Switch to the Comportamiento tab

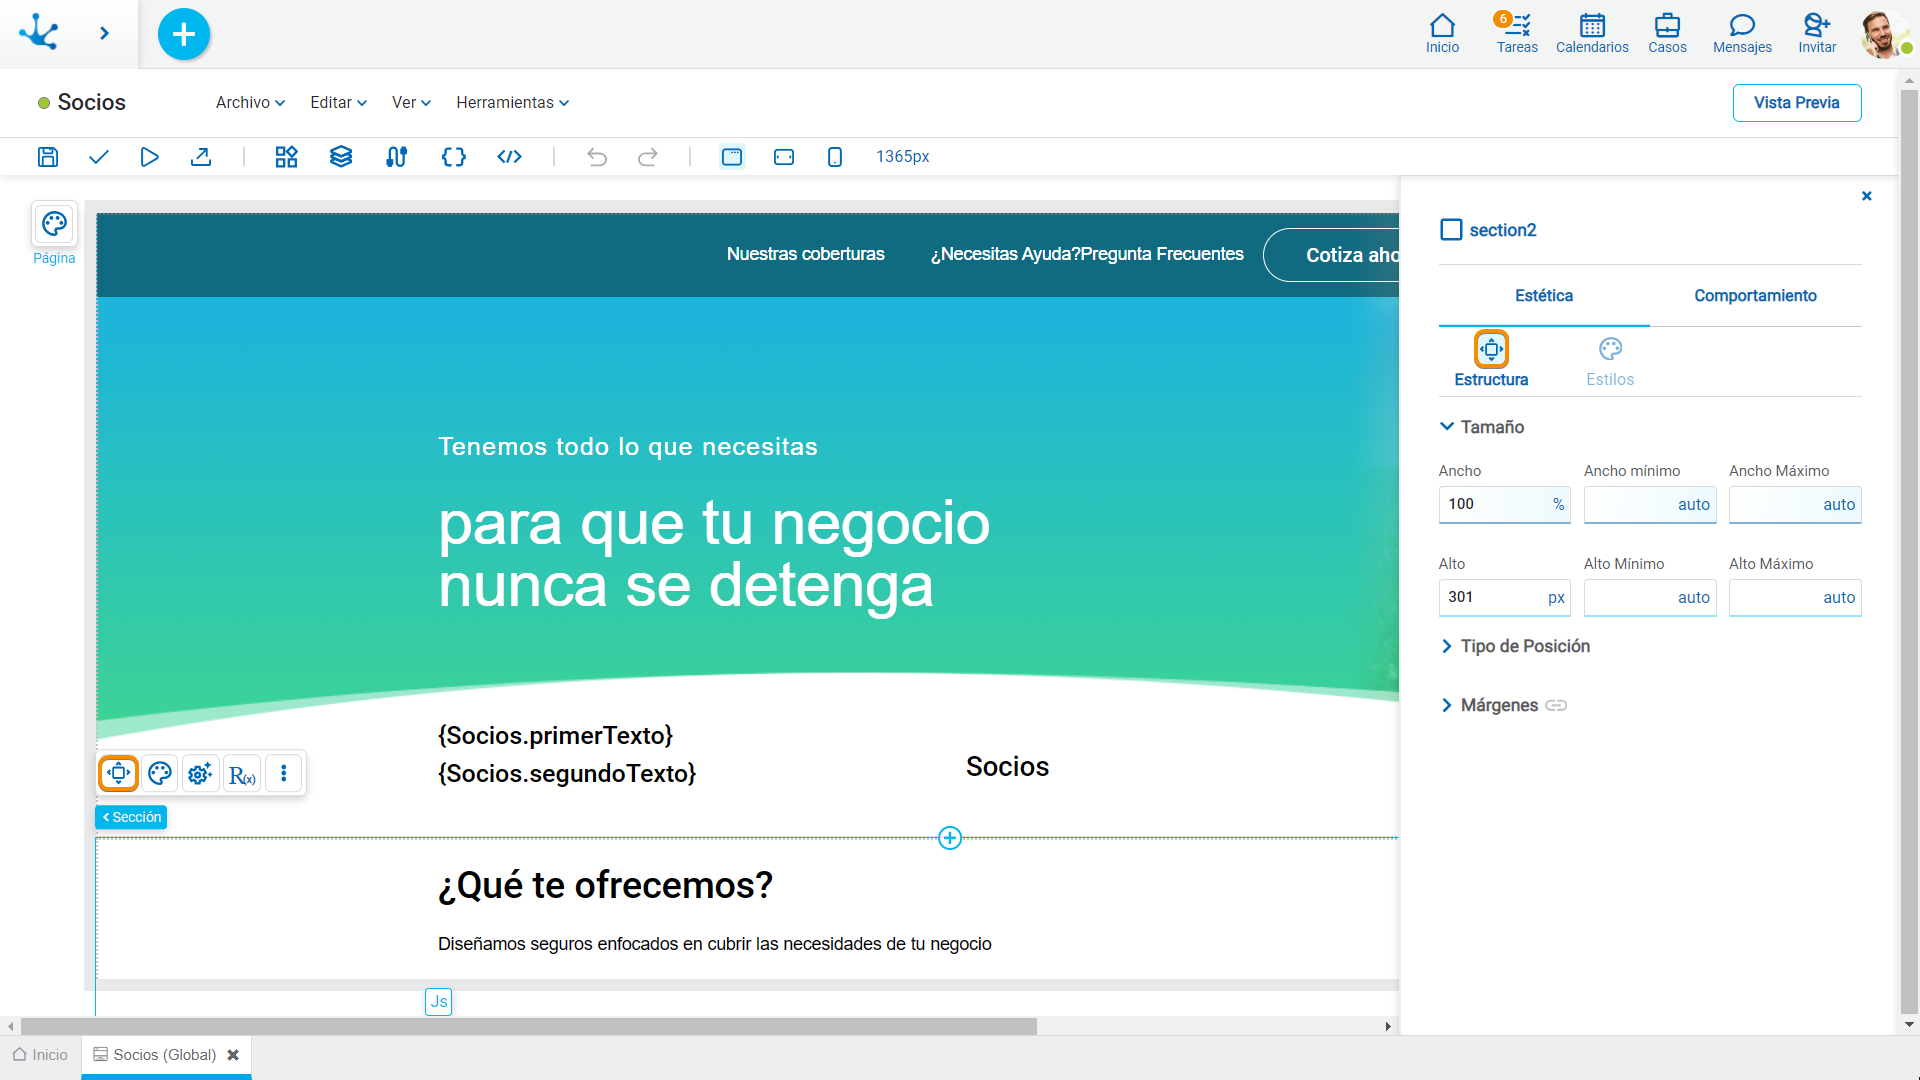pos(1755,296)
